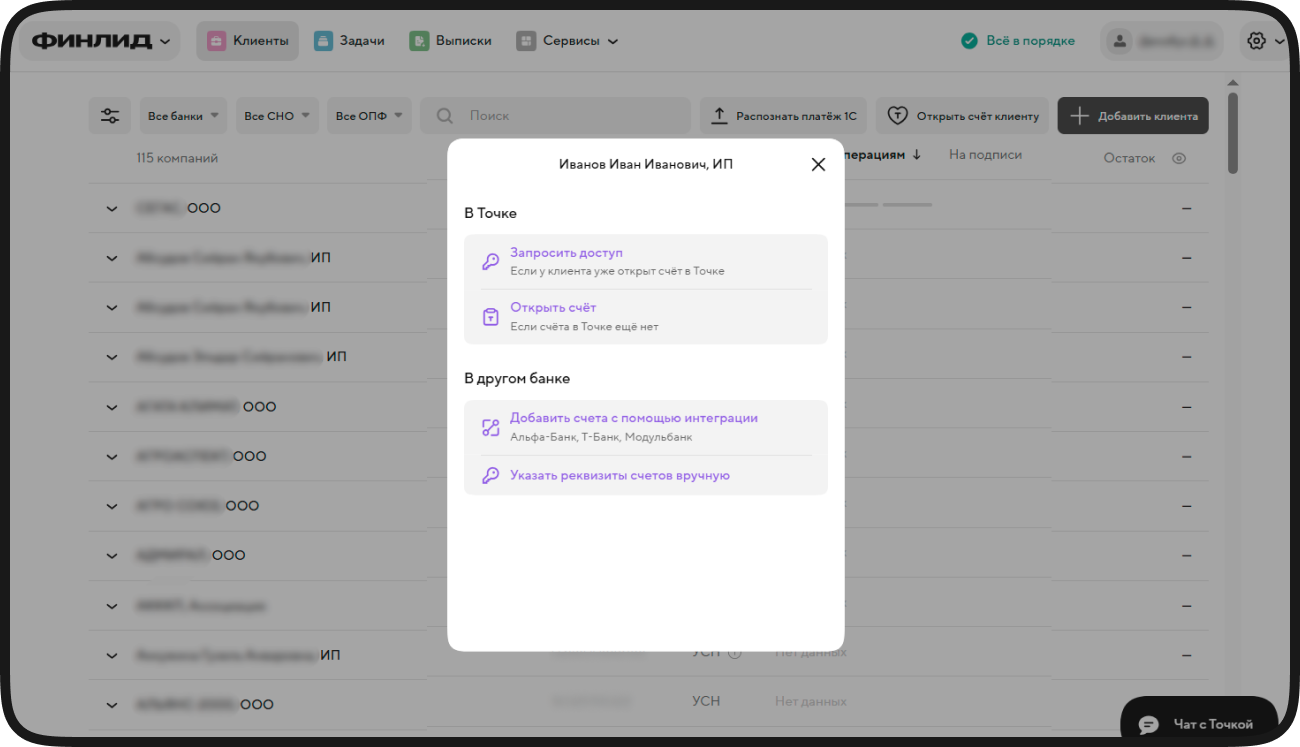The width and height of the screenshot is (1300, 747).
Task: Choose Добавить счета с помощью интеграции
Action: coord(646,428)
